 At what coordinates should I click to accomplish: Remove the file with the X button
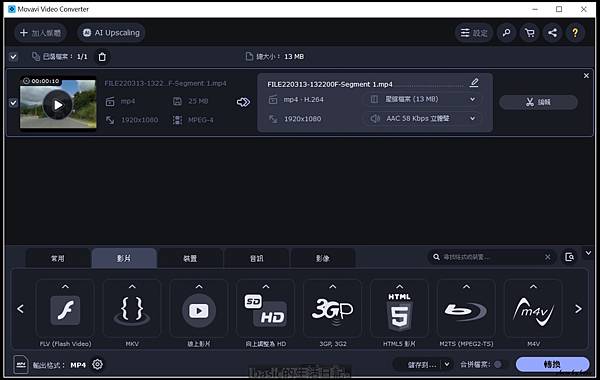(x=586, y=76)
